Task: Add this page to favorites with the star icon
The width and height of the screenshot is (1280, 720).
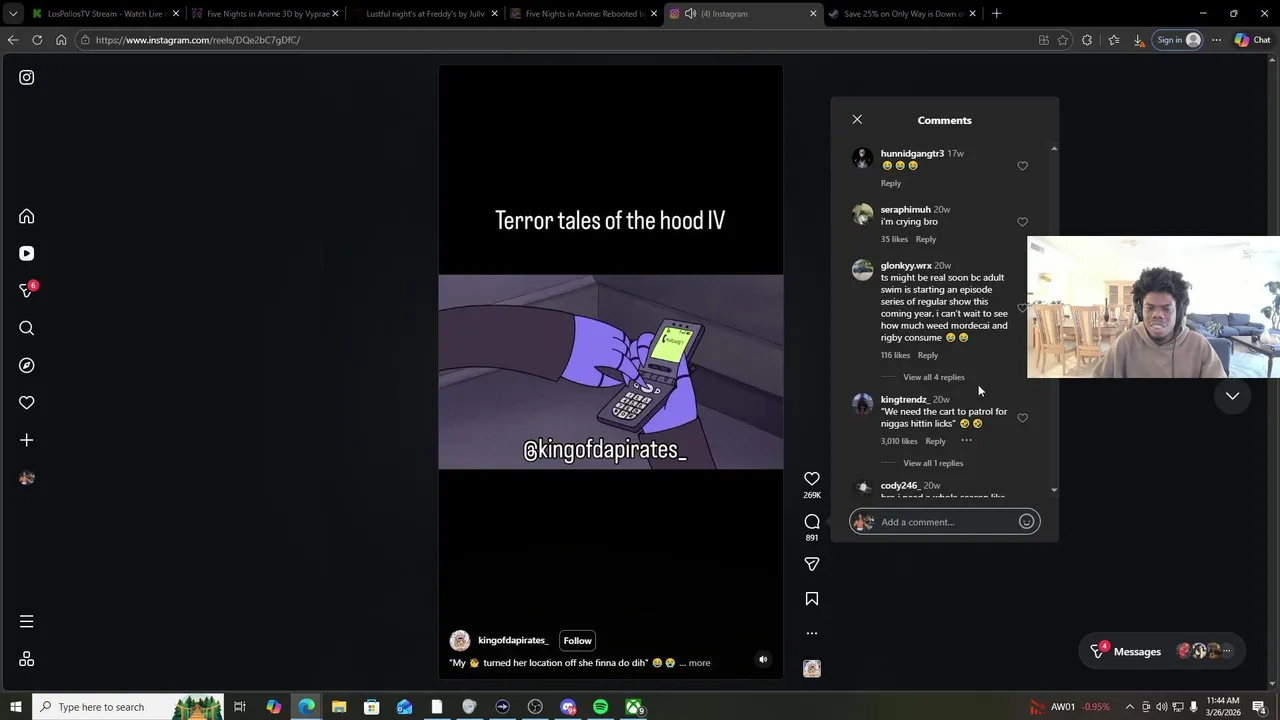Action: coord(1063,40)
